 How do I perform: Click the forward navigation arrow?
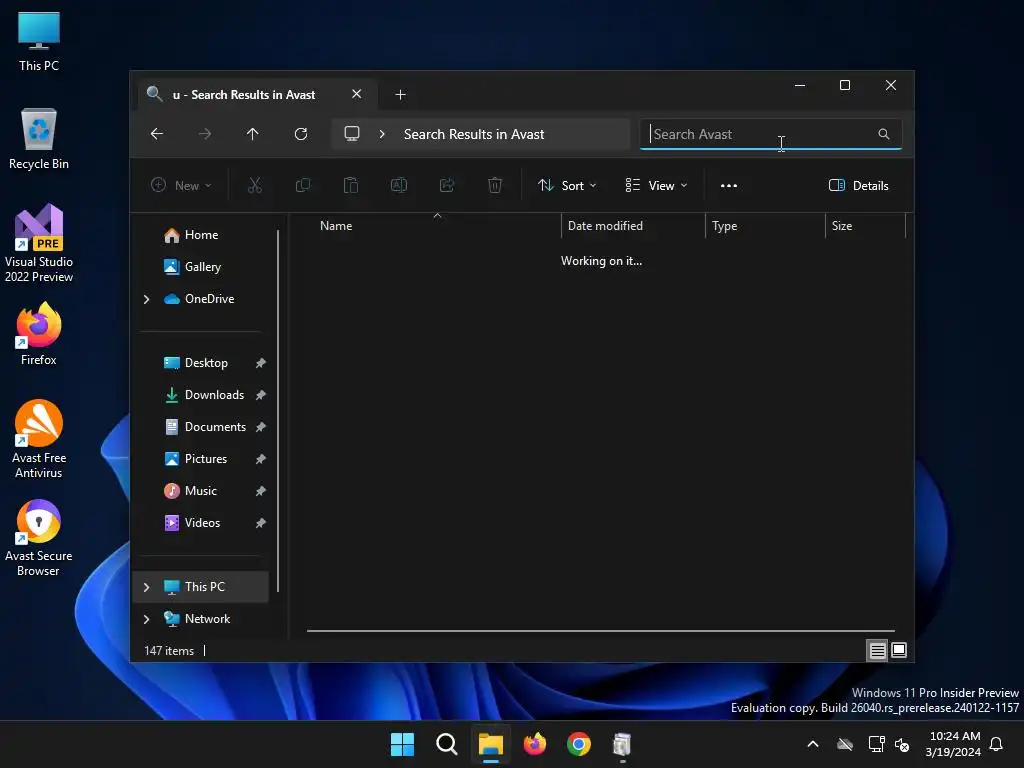[x=205, y=134]
